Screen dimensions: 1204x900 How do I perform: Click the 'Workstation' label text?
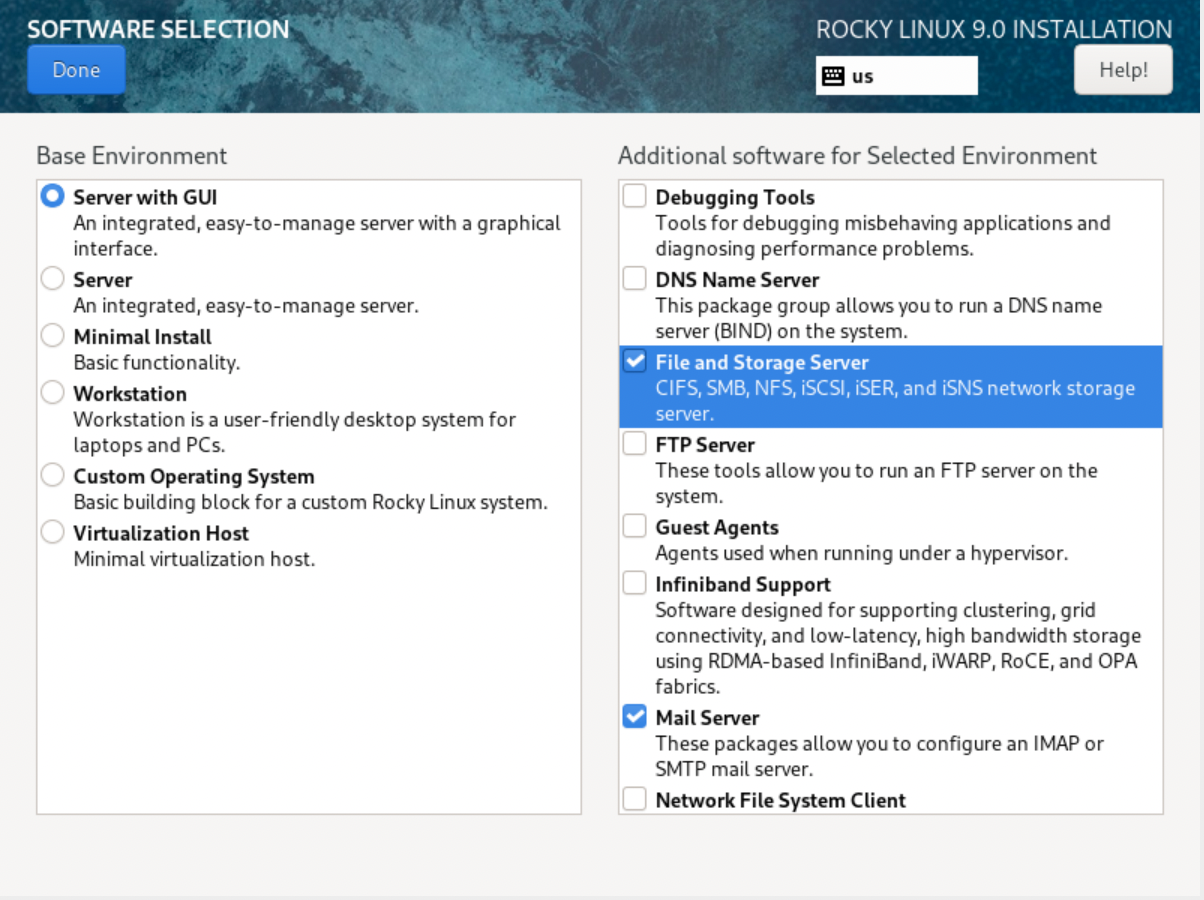[130, 394]
